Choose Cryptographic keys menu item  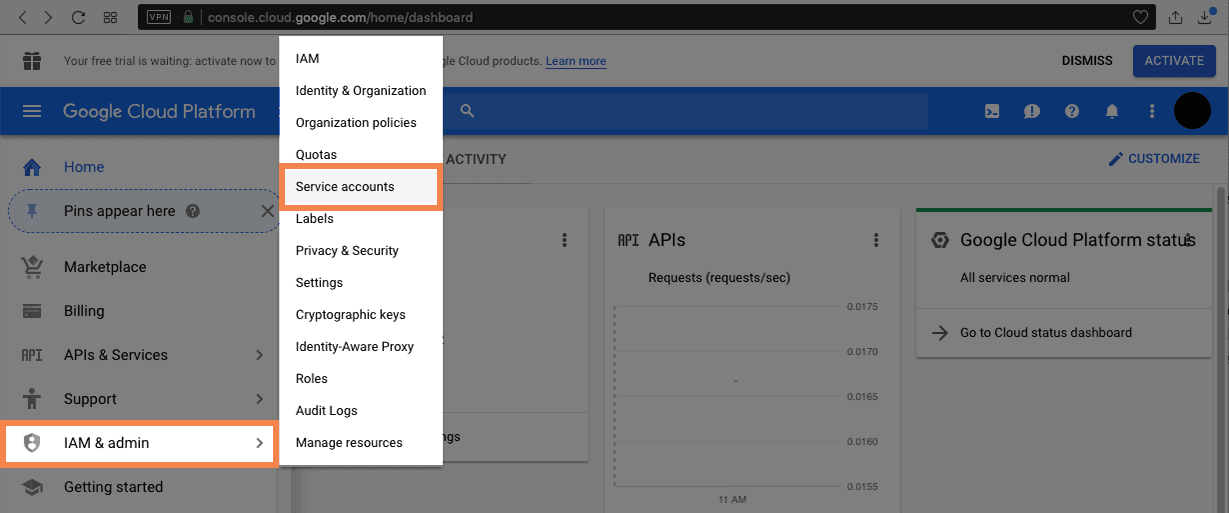tap(350, 315)
